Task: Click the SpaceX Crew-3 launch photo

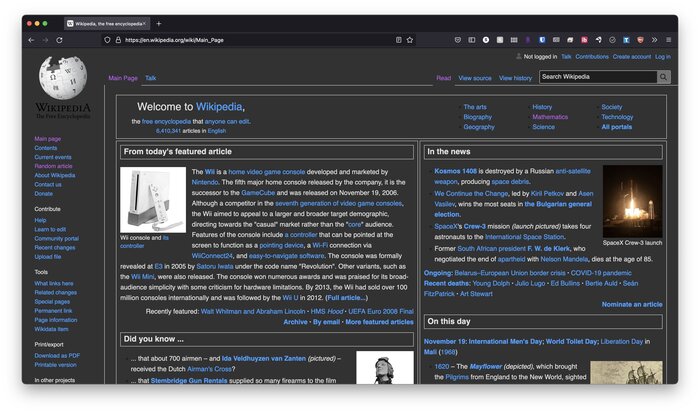Action: 632,201
